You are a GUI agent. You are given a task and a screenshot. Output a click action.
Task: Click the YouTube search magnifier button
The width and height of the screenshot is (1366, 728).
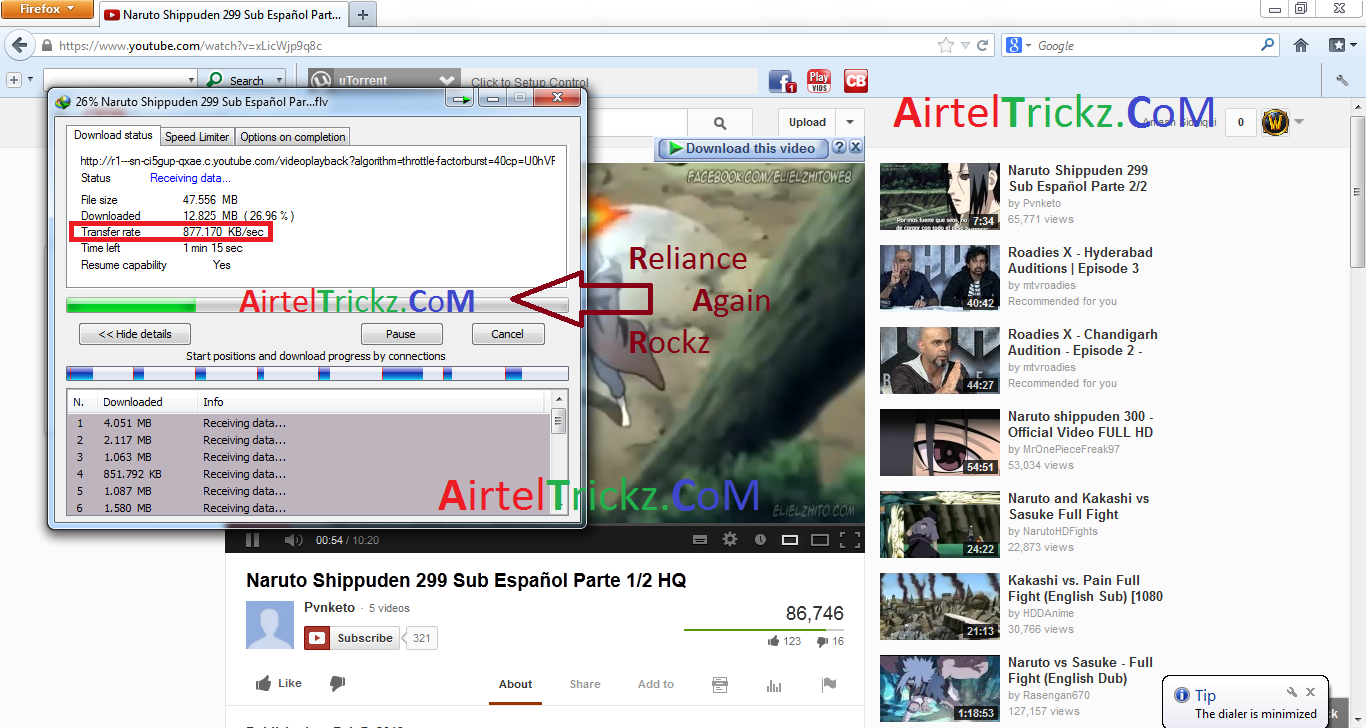pos(720,122)
